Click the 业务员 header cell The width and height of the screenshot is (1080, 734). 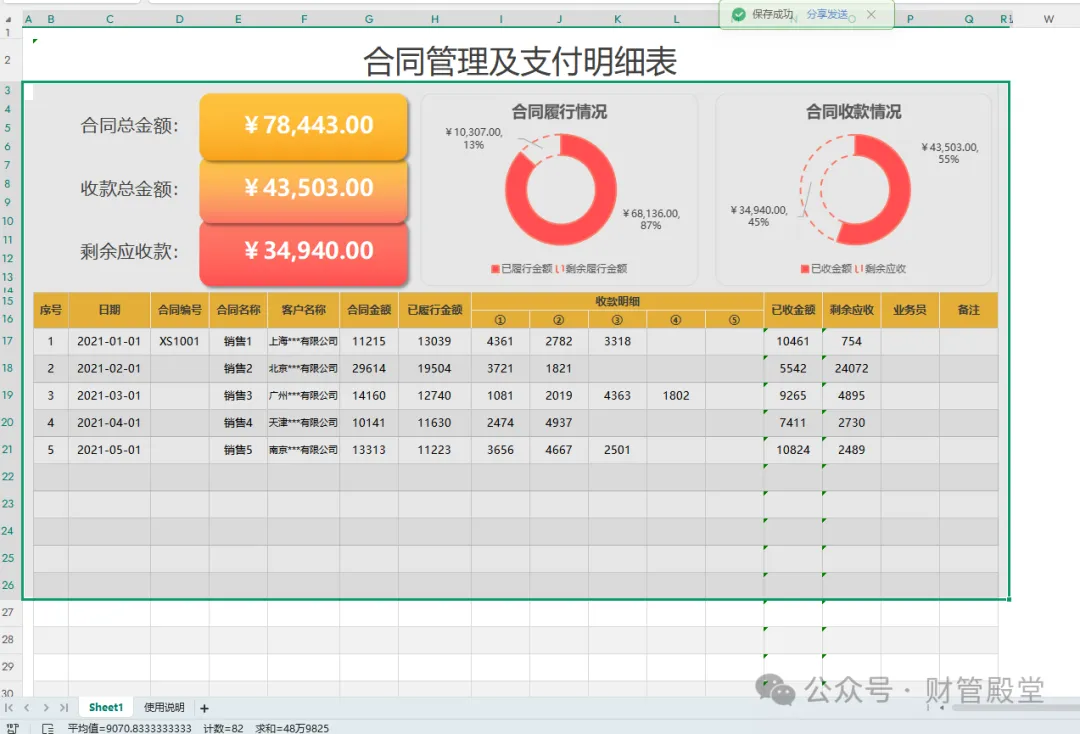point(910,310)
